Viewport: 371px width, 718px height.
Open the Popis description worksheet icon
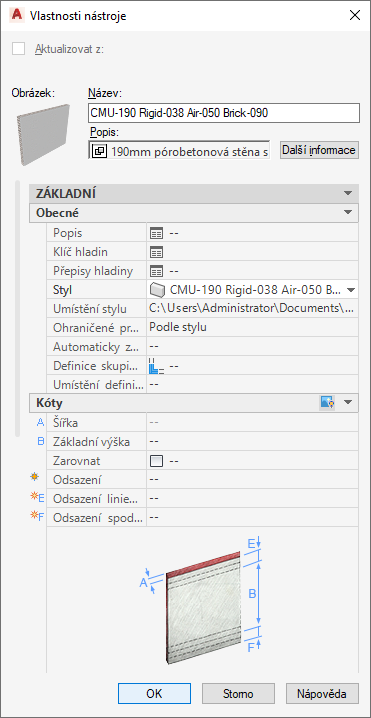[x=157, y=233]
